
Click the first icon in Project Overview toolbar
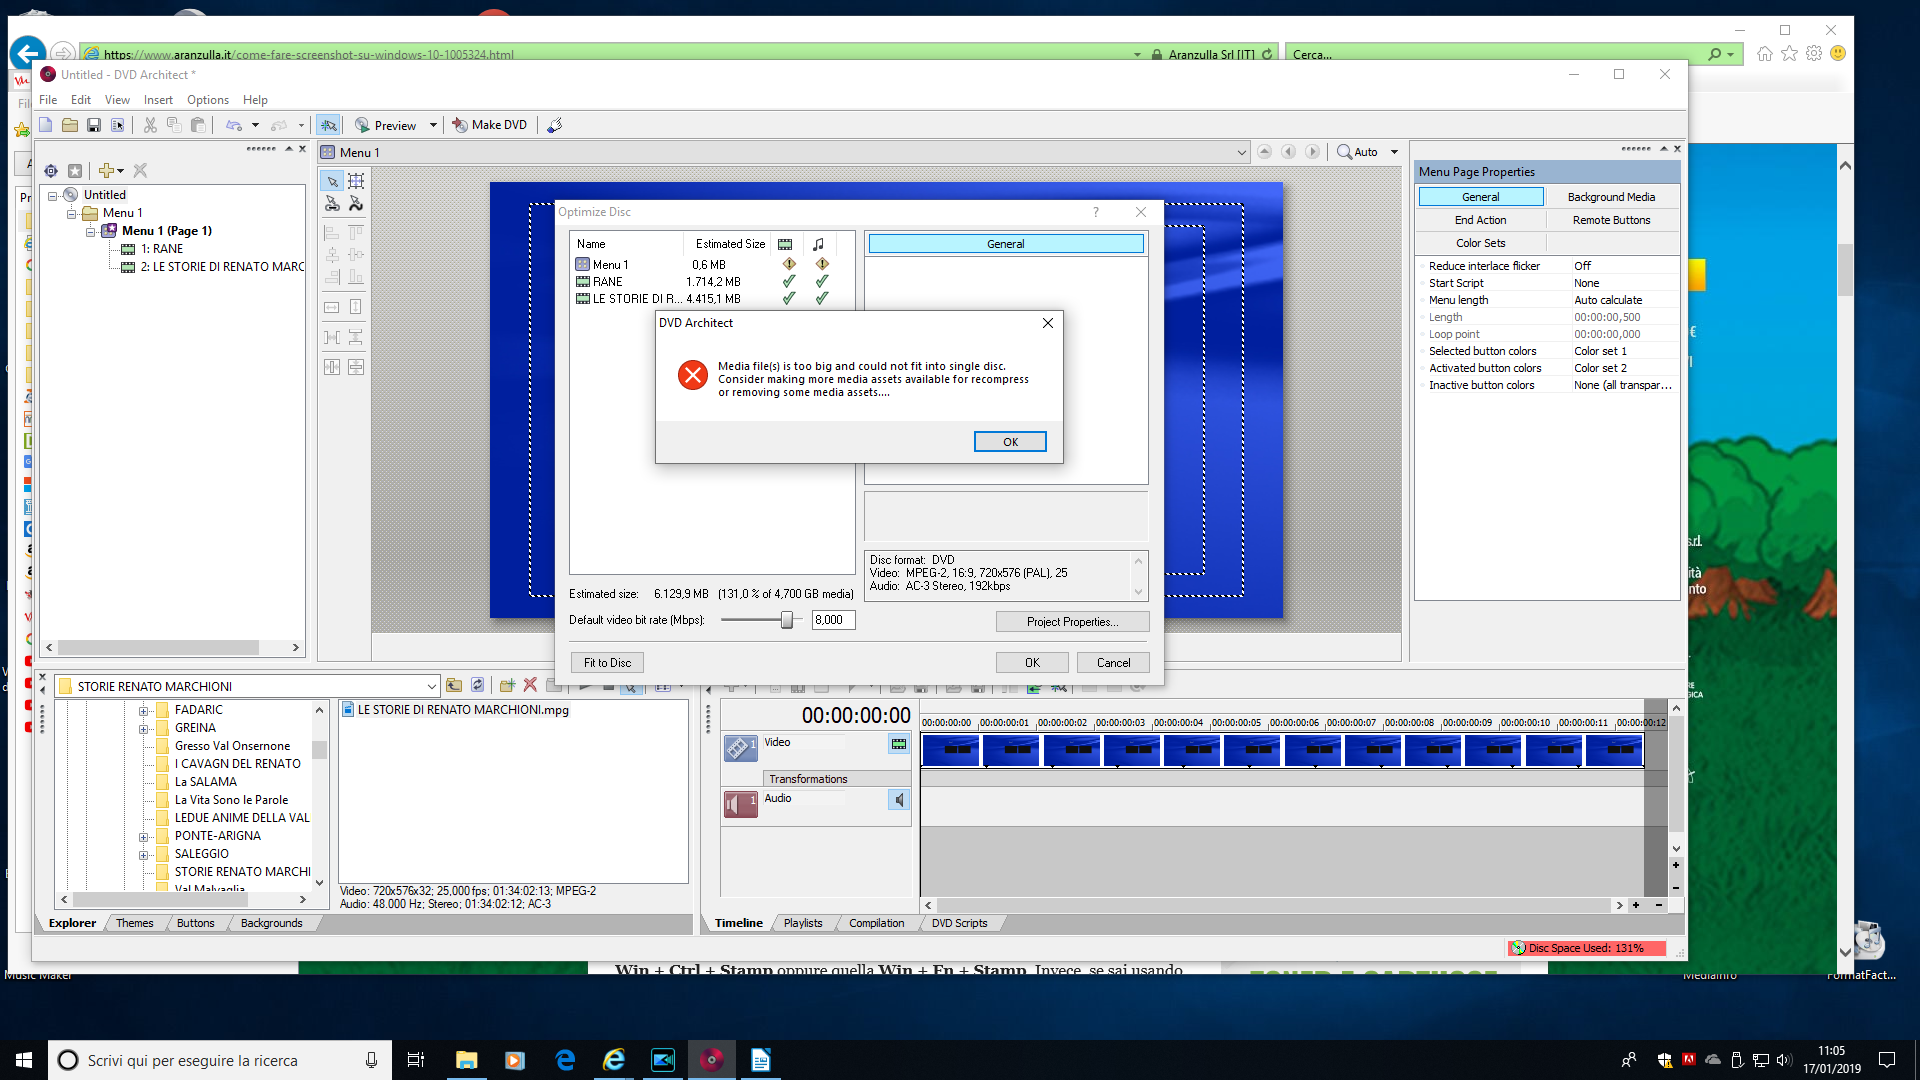pyautogui.click(x=51, y=171)
